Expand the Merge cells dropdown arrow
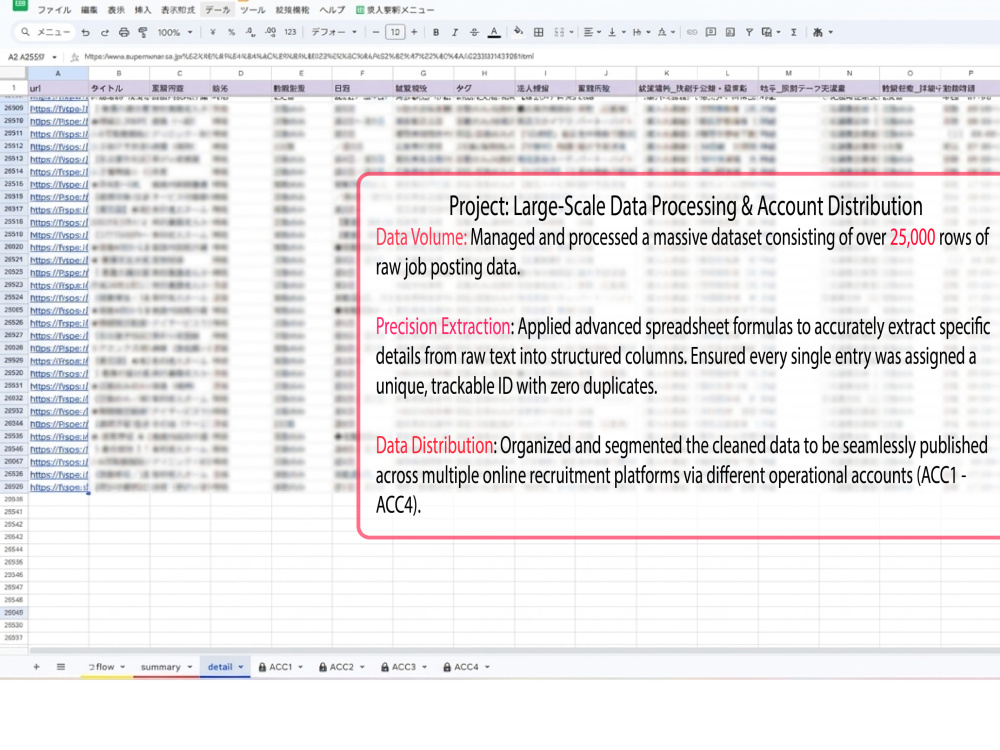 [x=571, y=32]
